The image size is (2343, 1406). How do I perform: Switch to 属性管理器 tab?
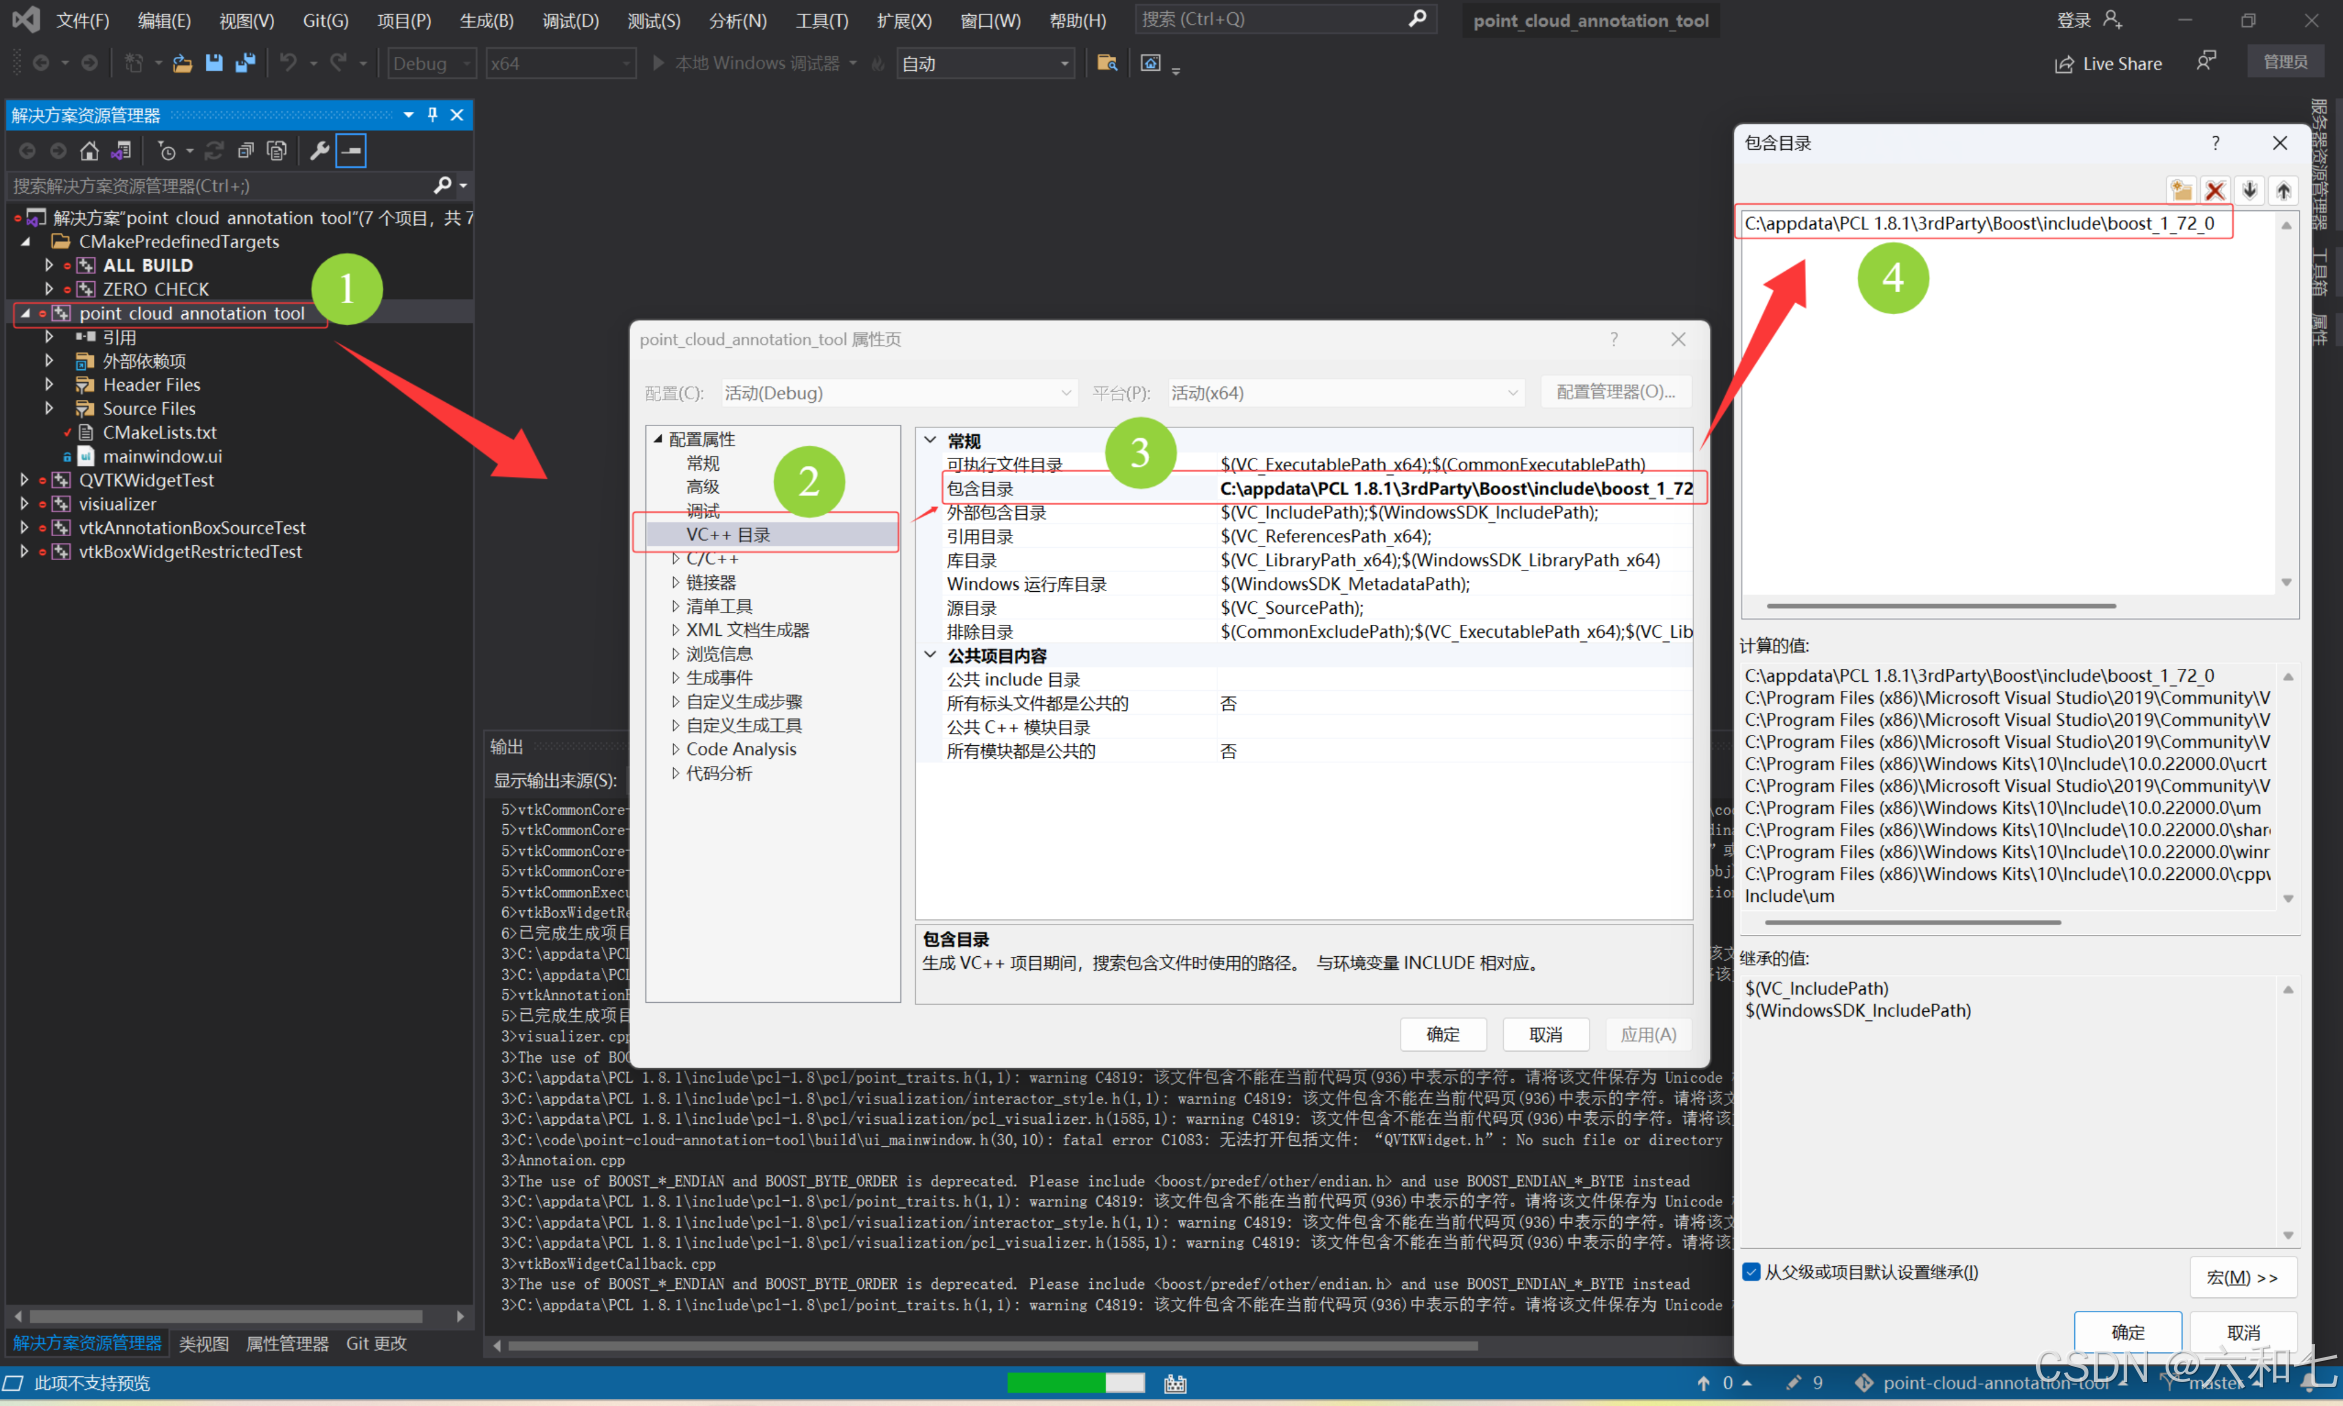287,1343
